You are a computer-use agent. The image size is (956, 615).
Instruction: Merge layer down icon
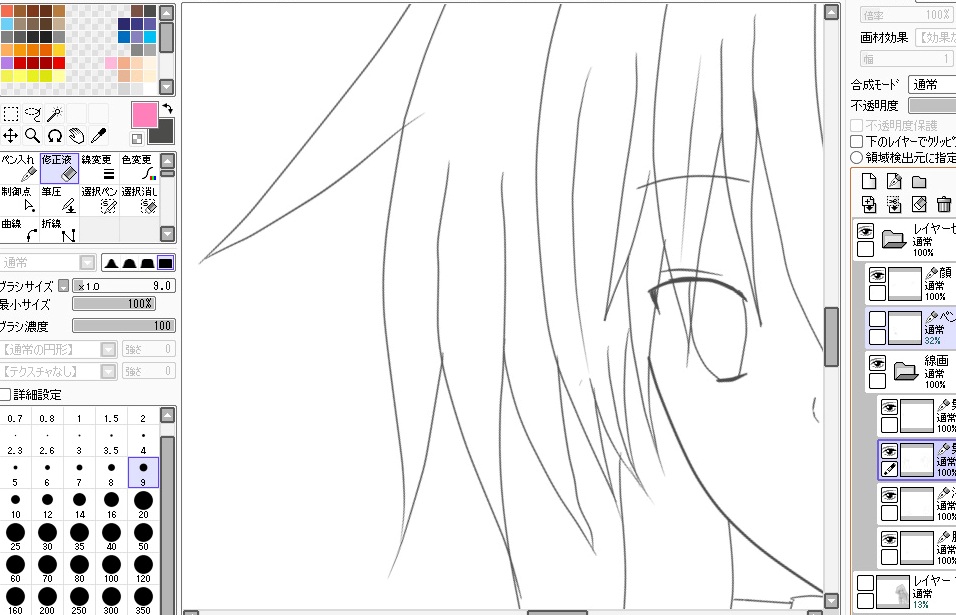pyautogui.click(x=894, y=204)
